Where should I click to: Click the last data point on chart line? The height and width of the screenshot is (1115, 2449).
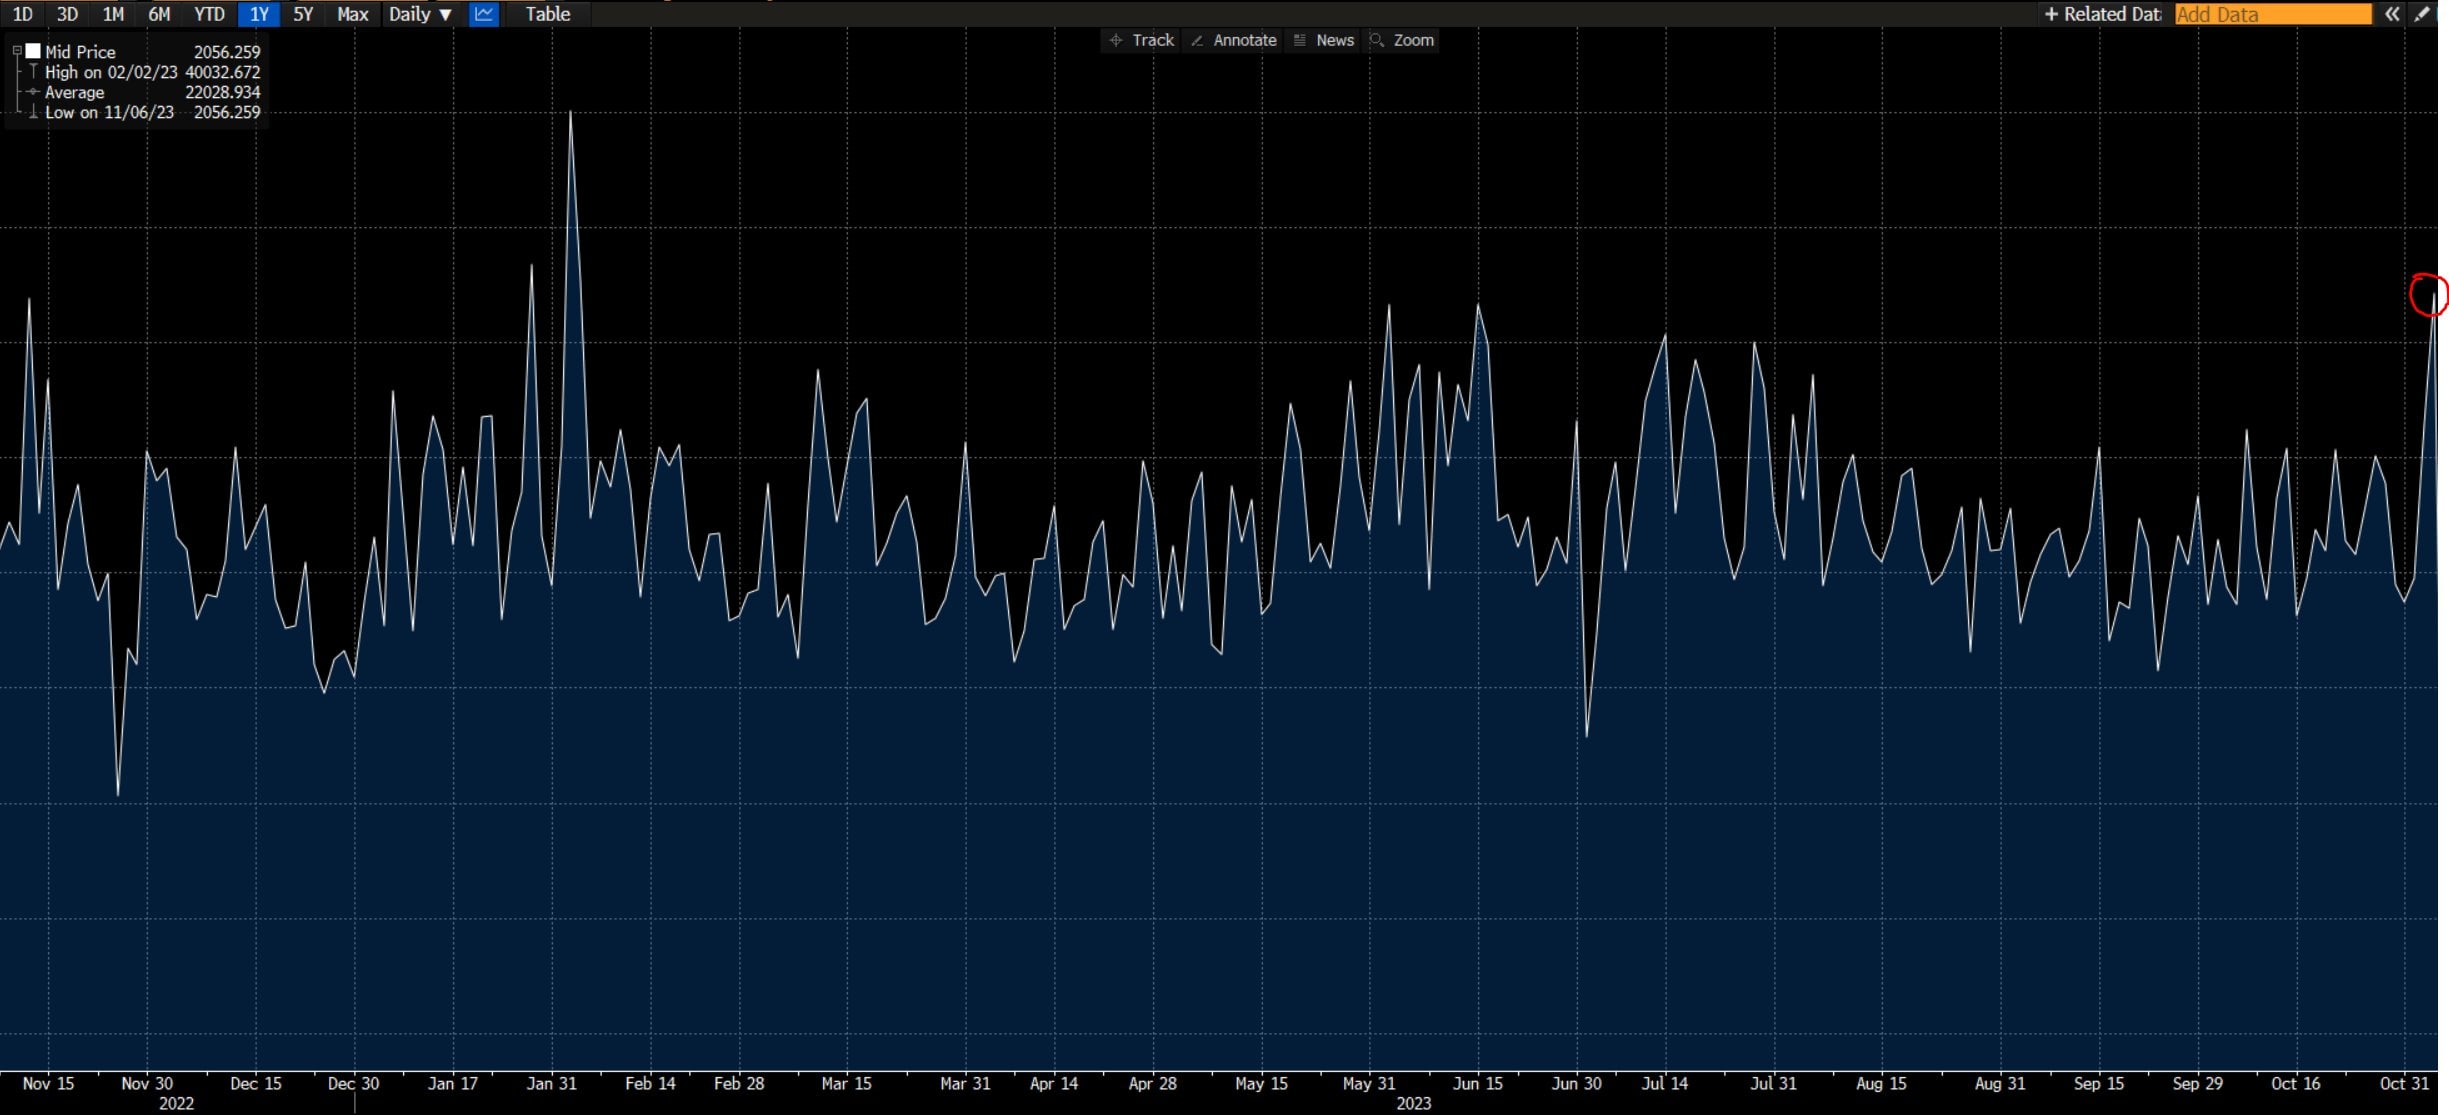point(2433,294)
